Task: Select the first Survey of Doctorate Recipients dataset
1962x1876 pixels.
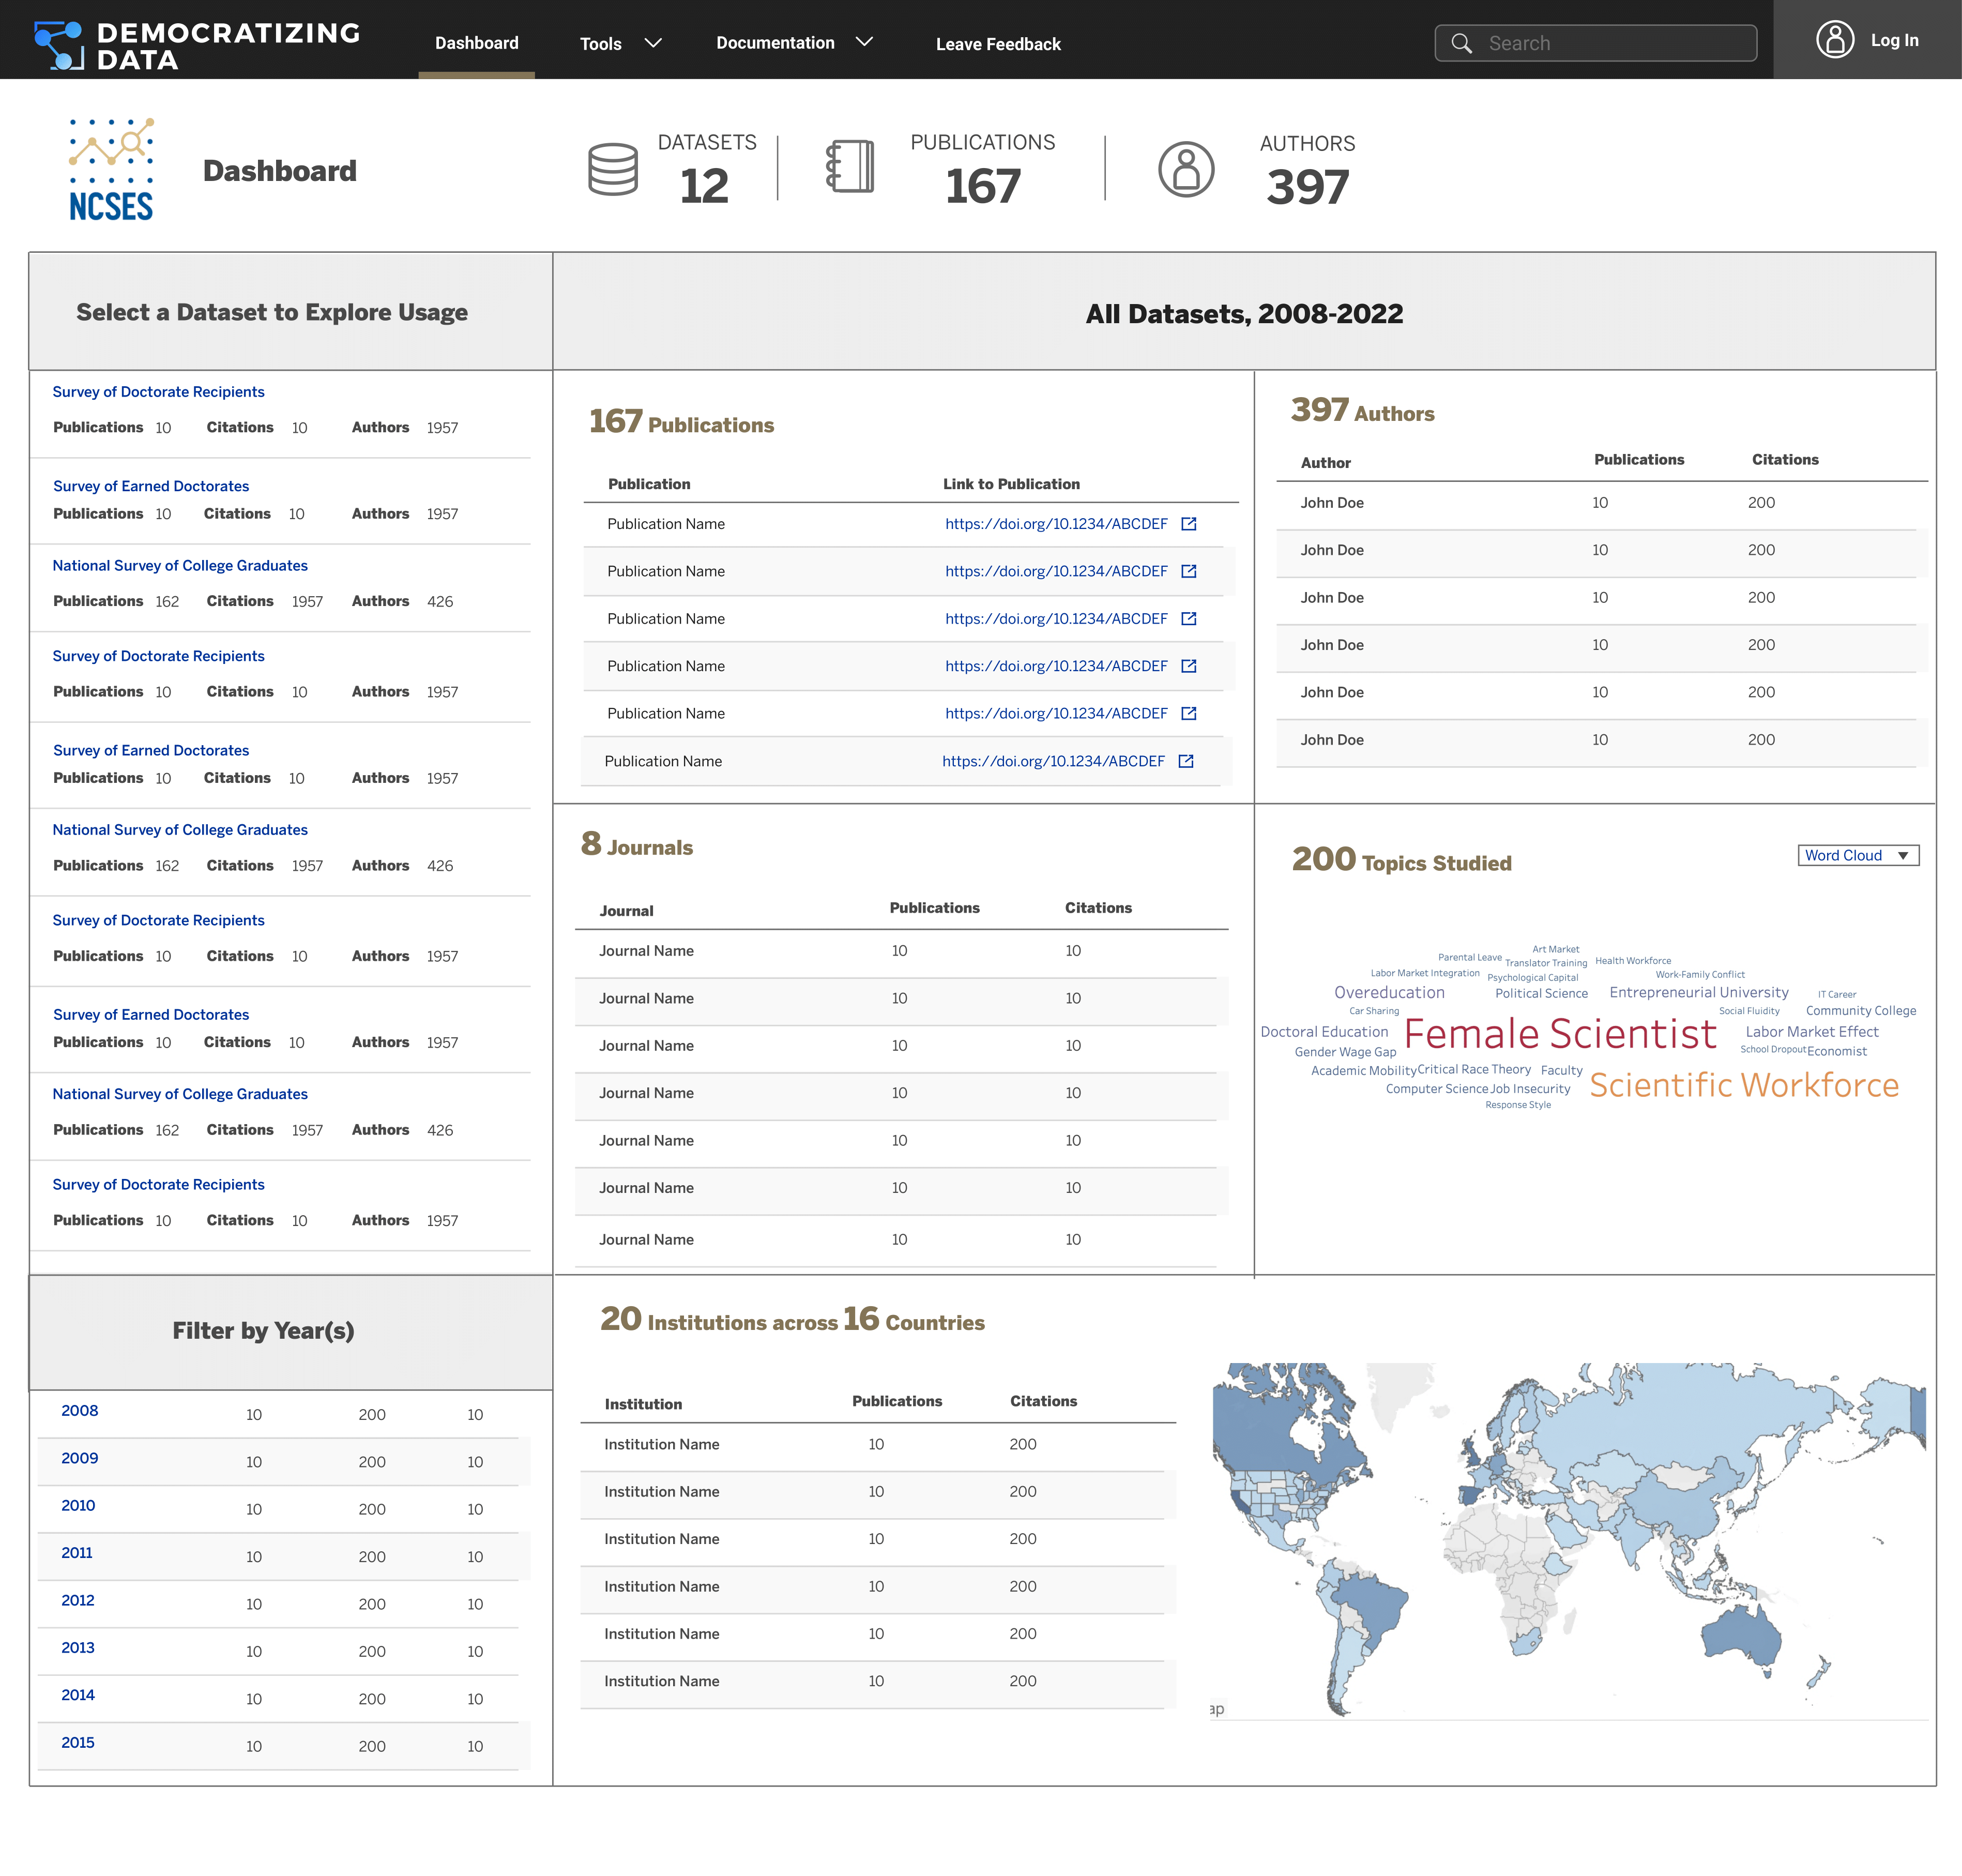Action: pyautogui.click(x=158, y=392)
